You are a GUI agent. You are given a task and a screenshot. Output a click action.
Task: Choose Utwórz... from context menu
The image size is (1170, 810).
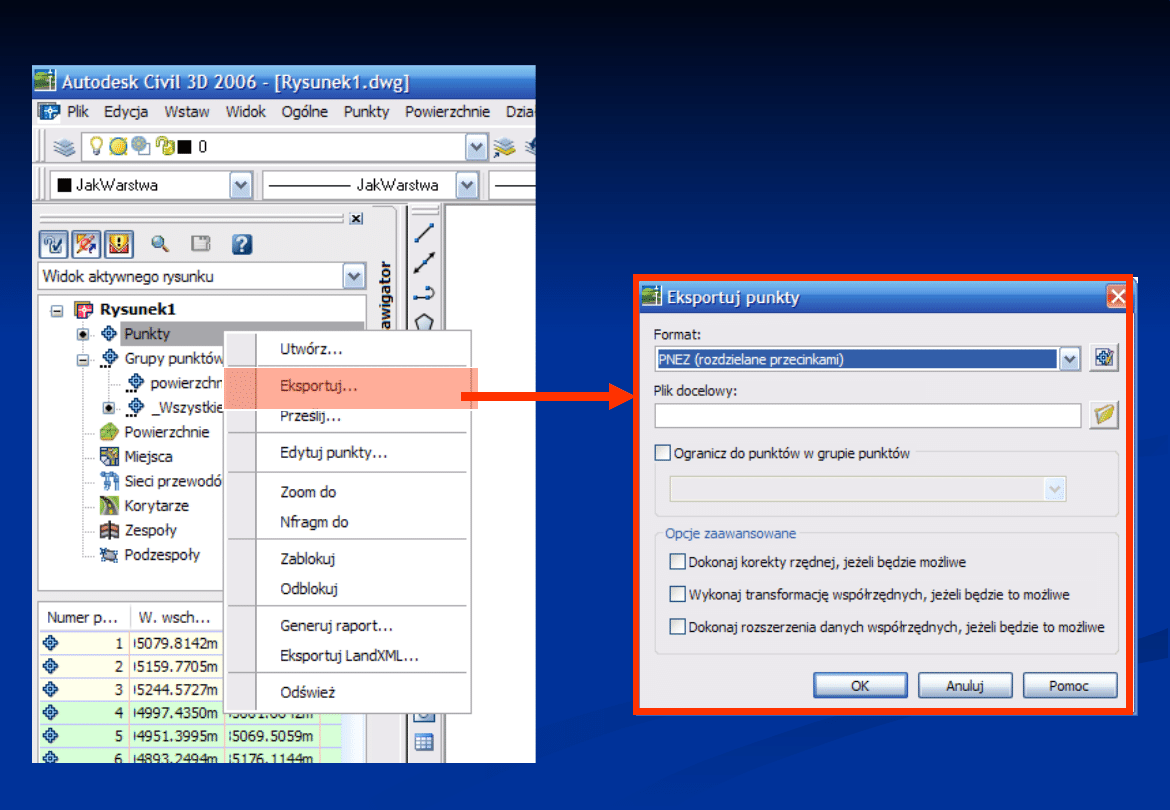311,349
